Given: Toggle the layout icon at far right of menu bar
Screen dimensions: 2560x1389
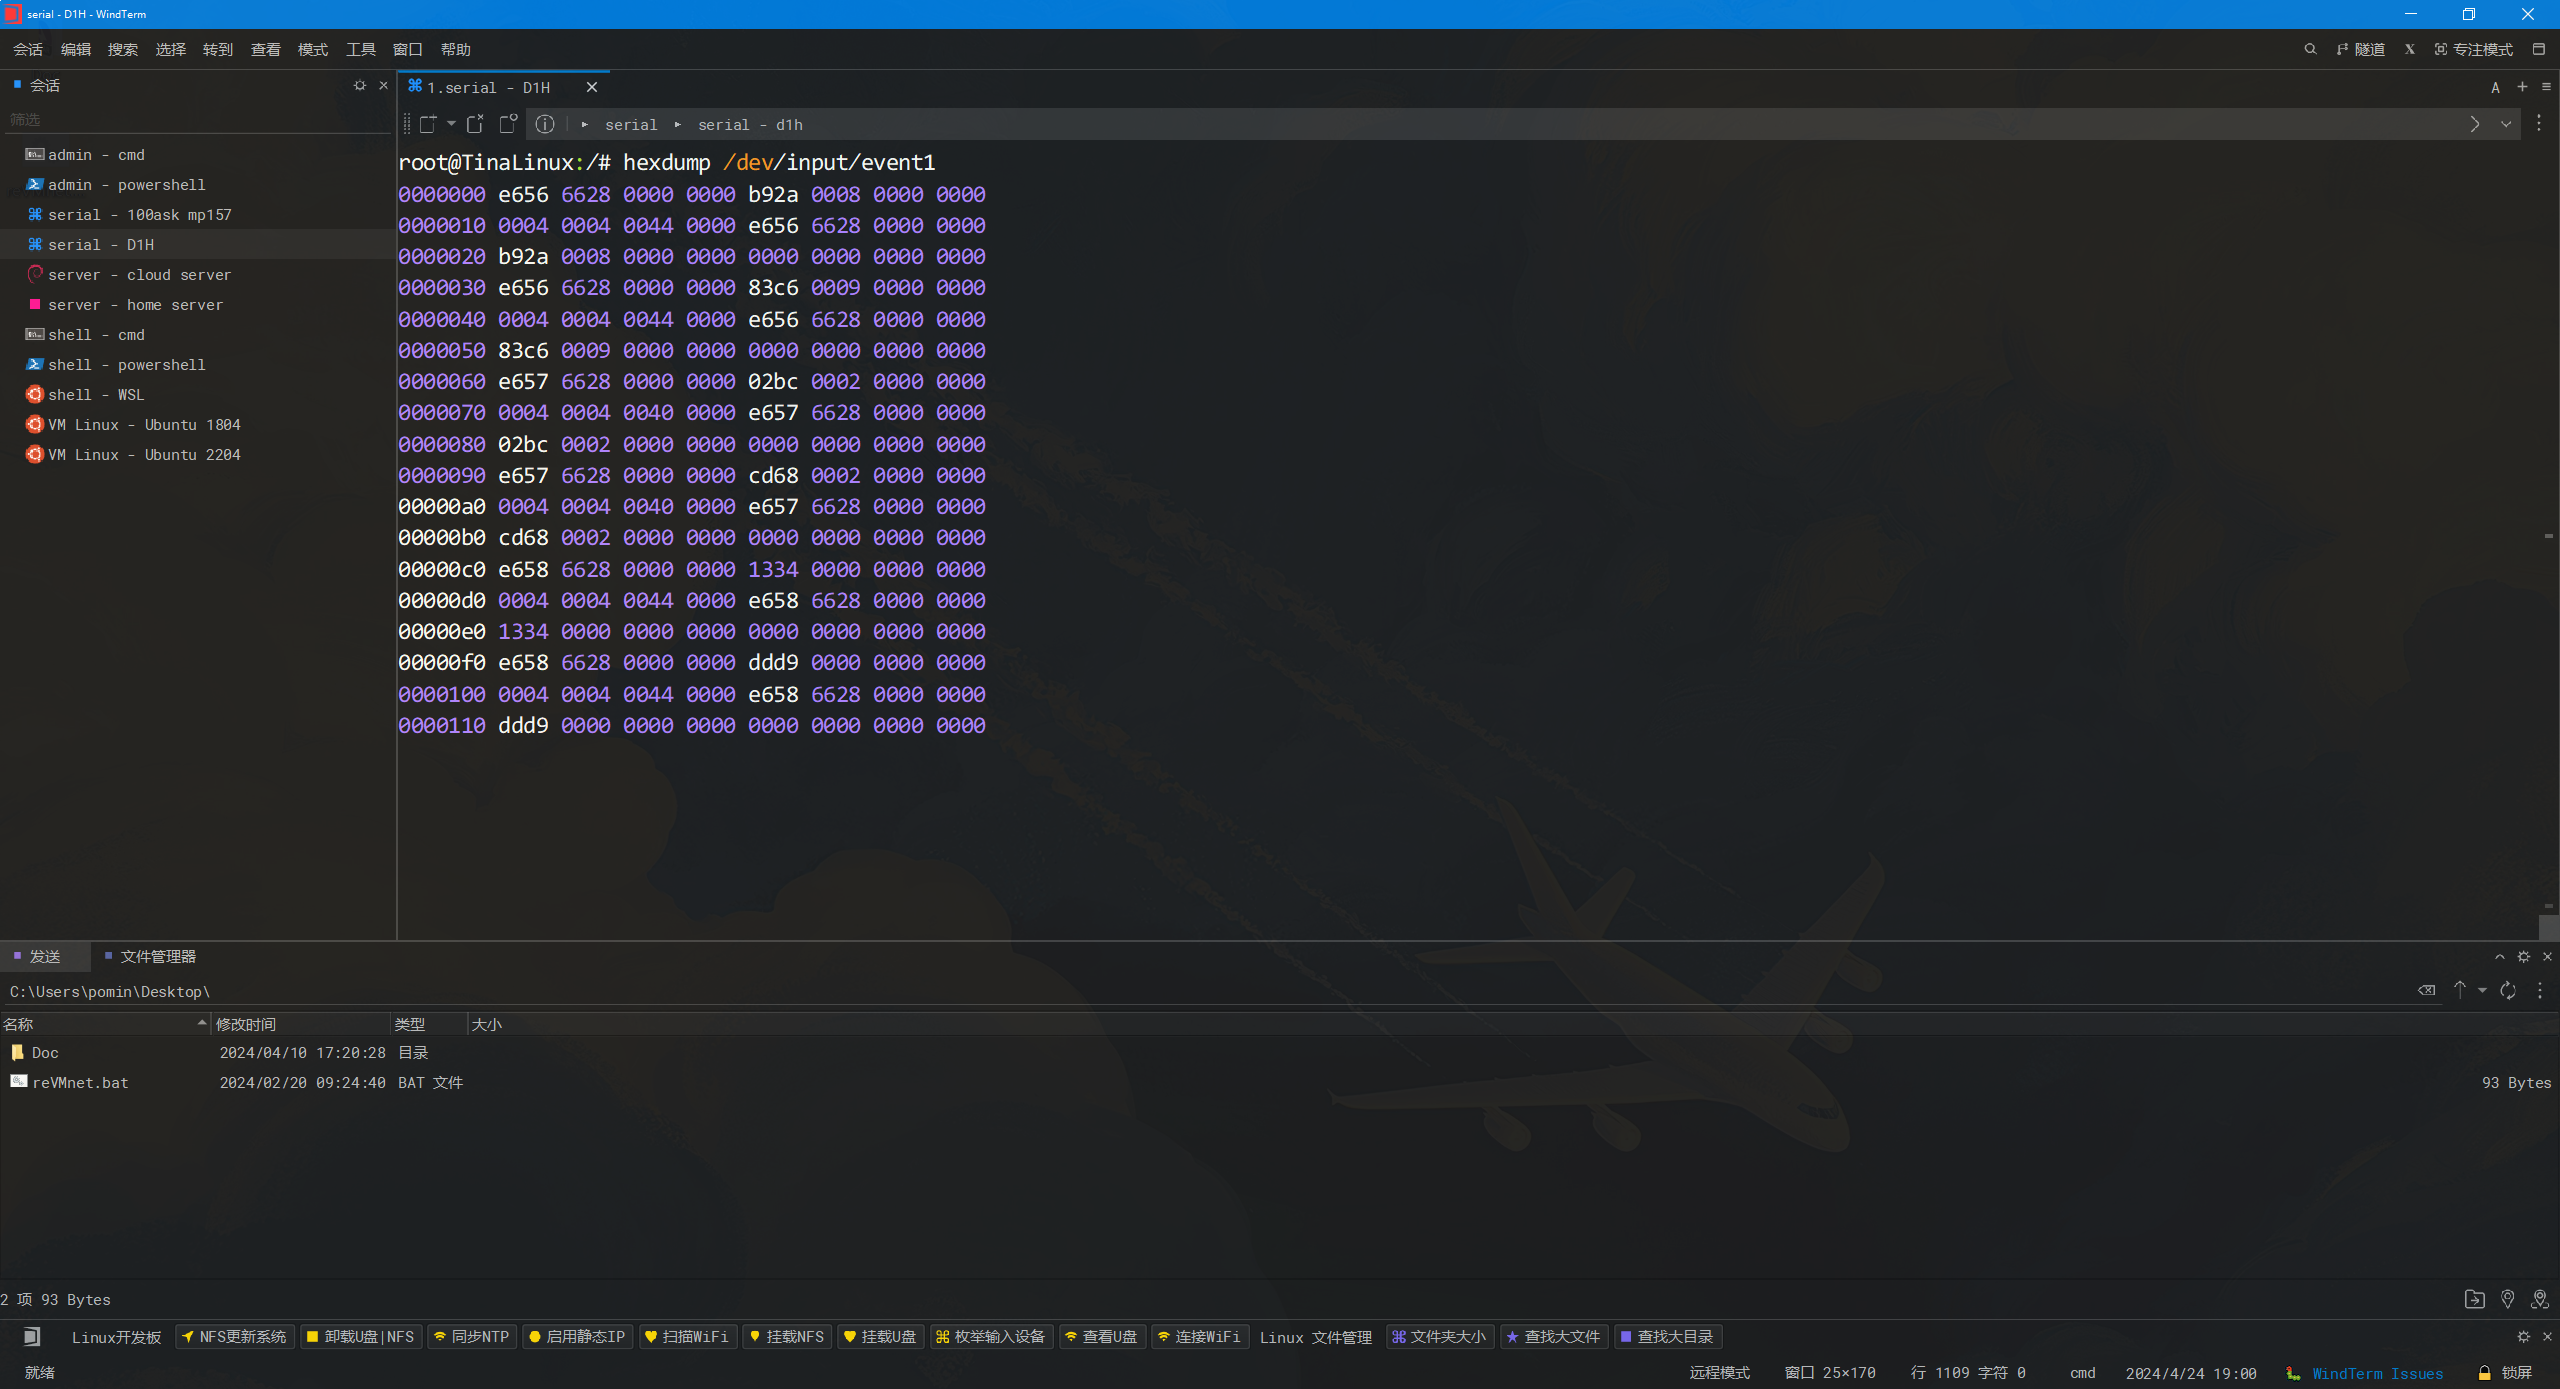Looking at the screenshot, I should click(2539, 49).
